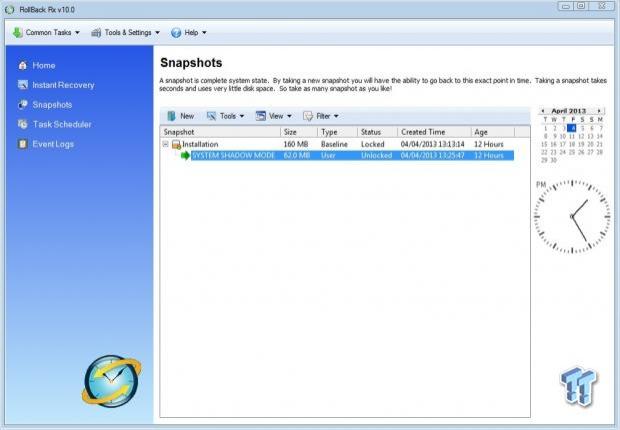Go to the Home page

[44, 66]
